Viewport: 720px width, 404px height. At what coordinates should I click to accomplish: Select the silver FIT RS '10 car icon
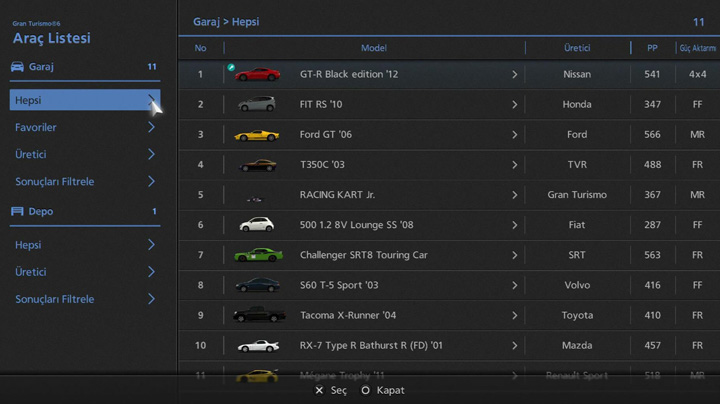pos(257,104)
